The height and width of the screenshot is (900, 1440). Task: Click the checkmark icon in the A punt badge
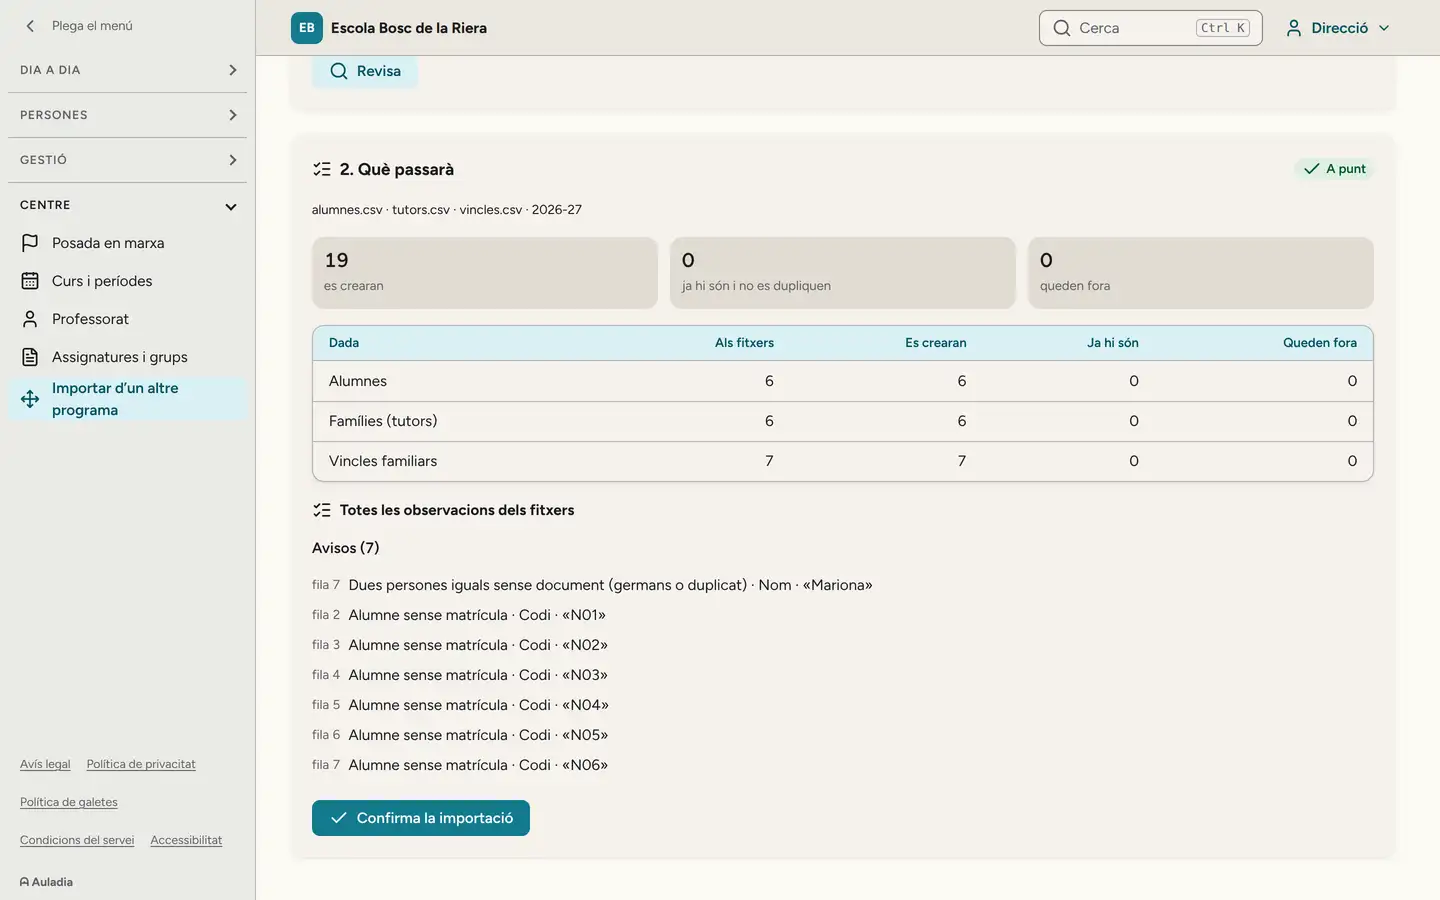pyautogui.click(x=1311, y=169)
